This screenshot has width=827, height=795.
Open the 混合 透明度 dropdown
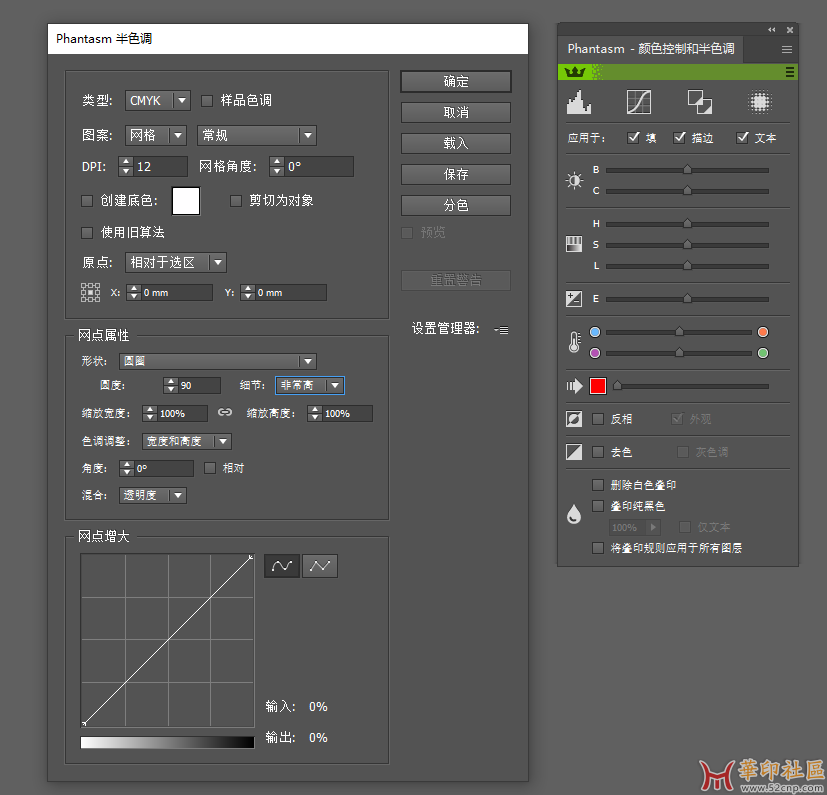click(x=152, y=495)
